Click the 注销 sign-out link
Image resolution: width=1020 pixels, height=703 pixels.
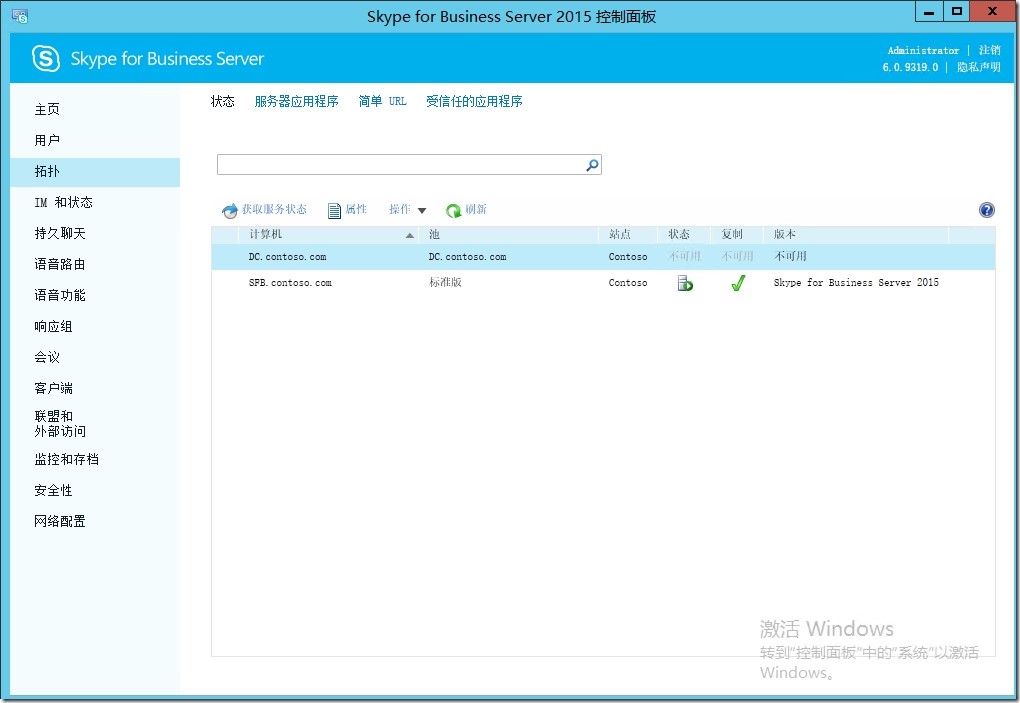(989, 50)
